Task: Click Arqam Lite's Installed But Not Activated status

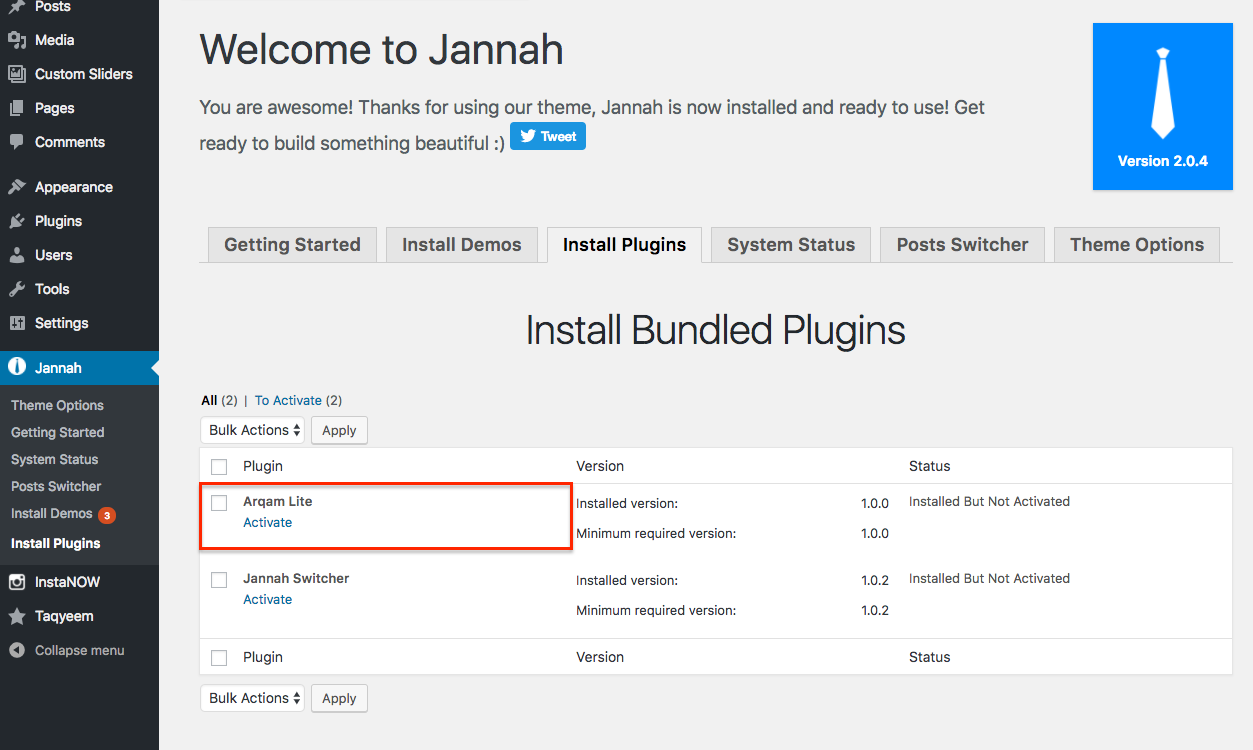Action: [989, 502]
